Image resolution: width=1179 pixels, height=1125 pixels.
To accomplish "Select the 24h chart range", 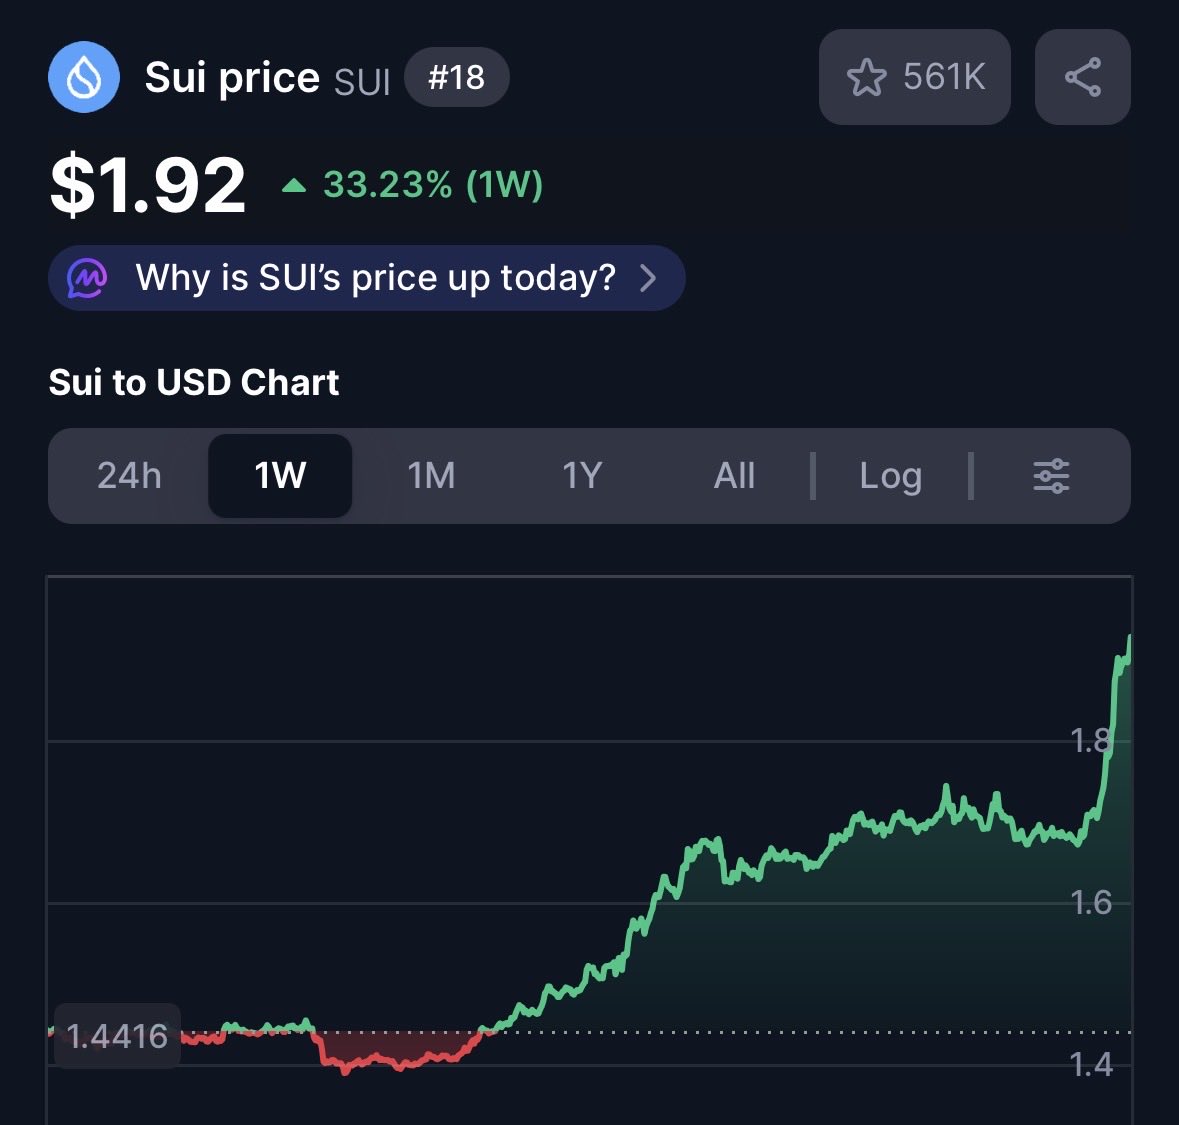I will click(129, 476).
